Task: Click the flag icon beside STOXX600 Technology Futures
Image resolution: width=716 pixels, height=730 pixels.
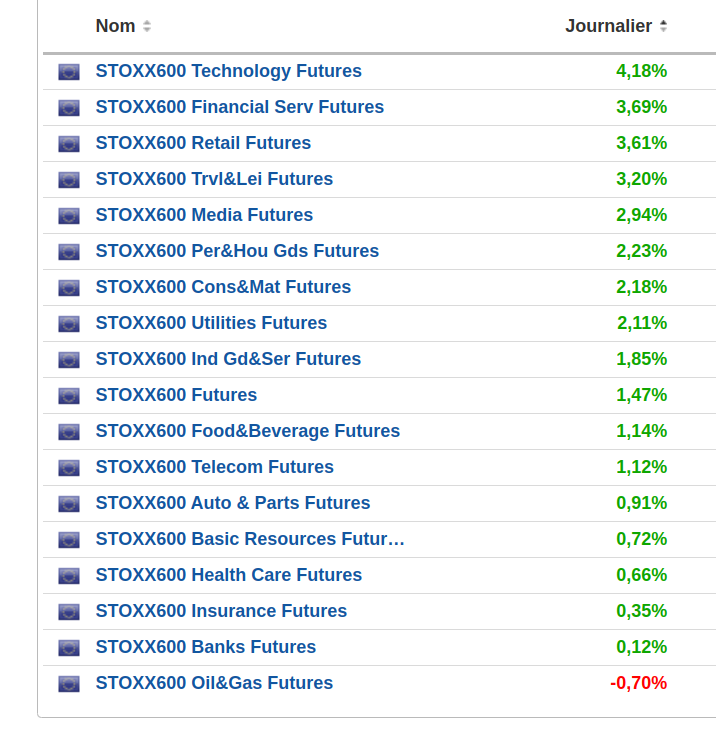Action: tap(68, 72)
